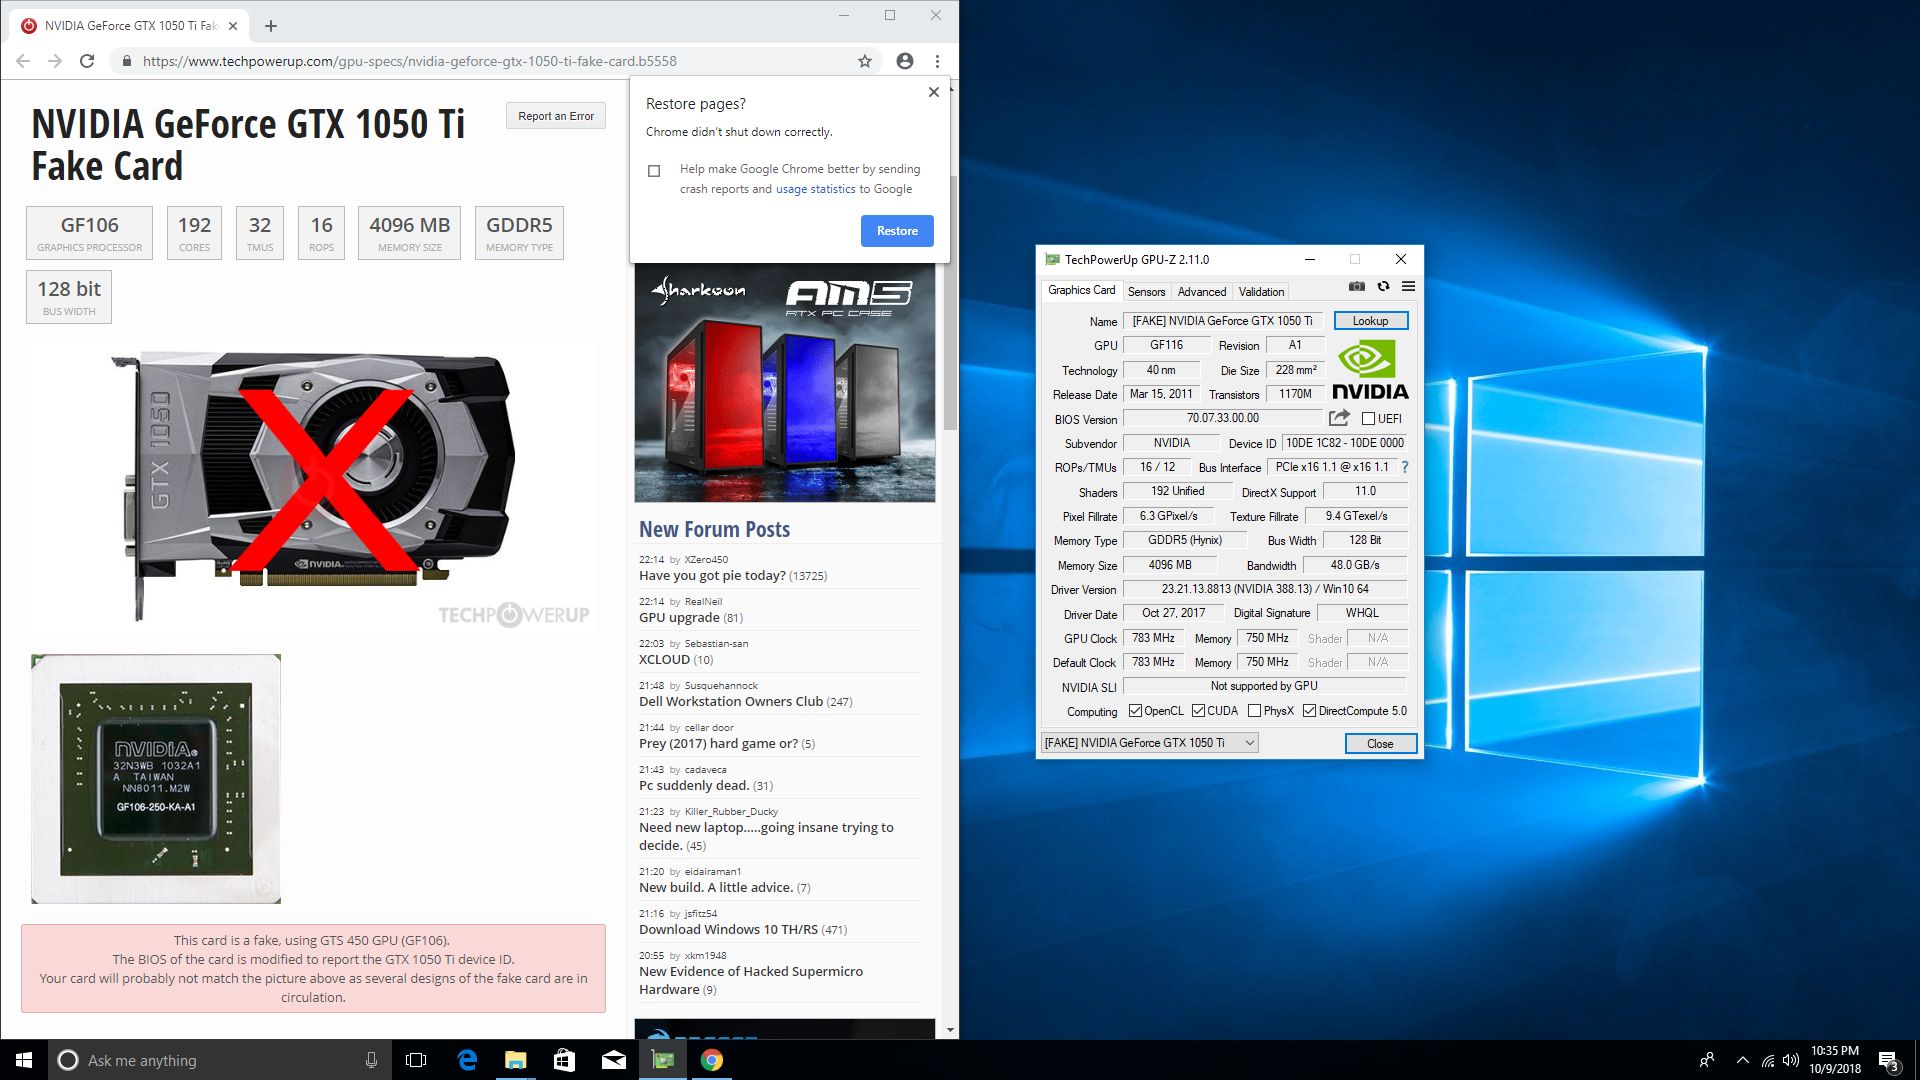
Task: Open the 'XCLOUD' forum post
Action: click(x=664, y=660)
